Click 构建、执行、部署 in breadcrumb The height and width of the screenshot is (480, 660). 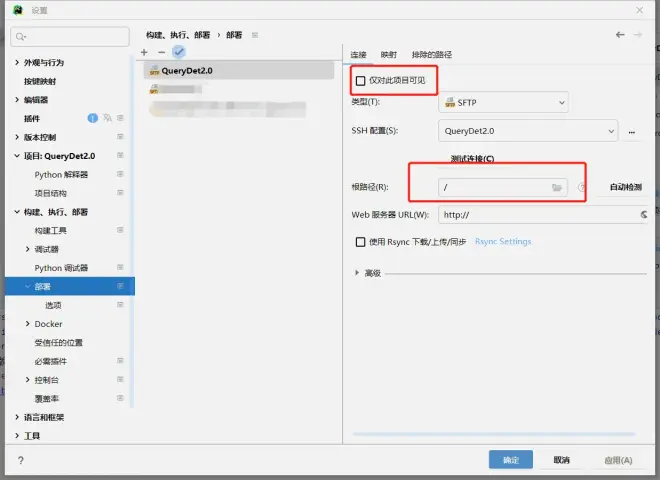pyautogui.click(x=178, y=35)
